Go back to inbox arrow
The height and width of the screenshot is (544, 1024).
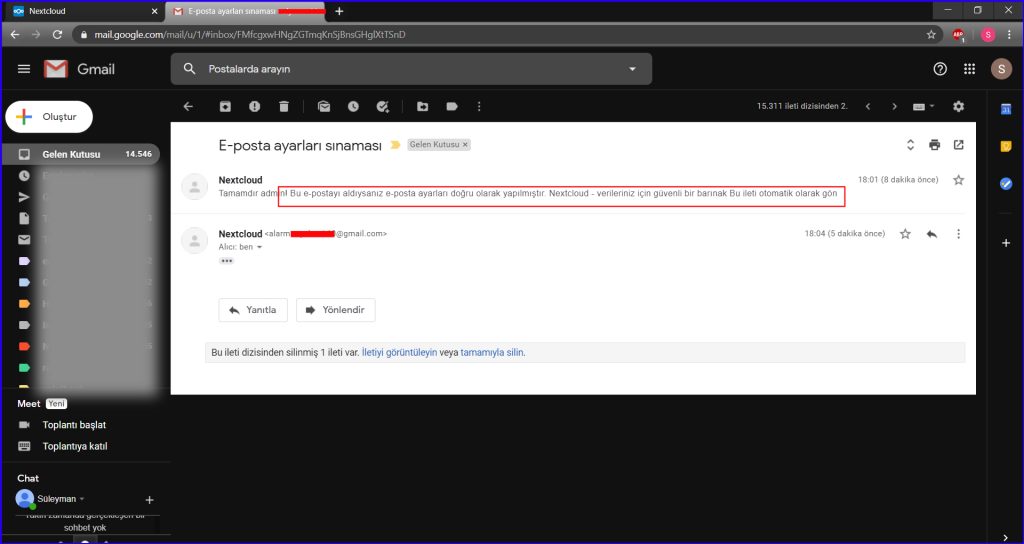click(189, 106)
